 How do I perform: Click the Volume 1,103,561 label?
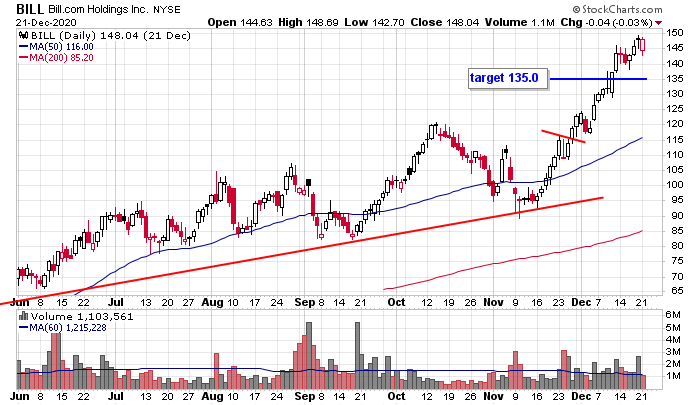(82, 317)
